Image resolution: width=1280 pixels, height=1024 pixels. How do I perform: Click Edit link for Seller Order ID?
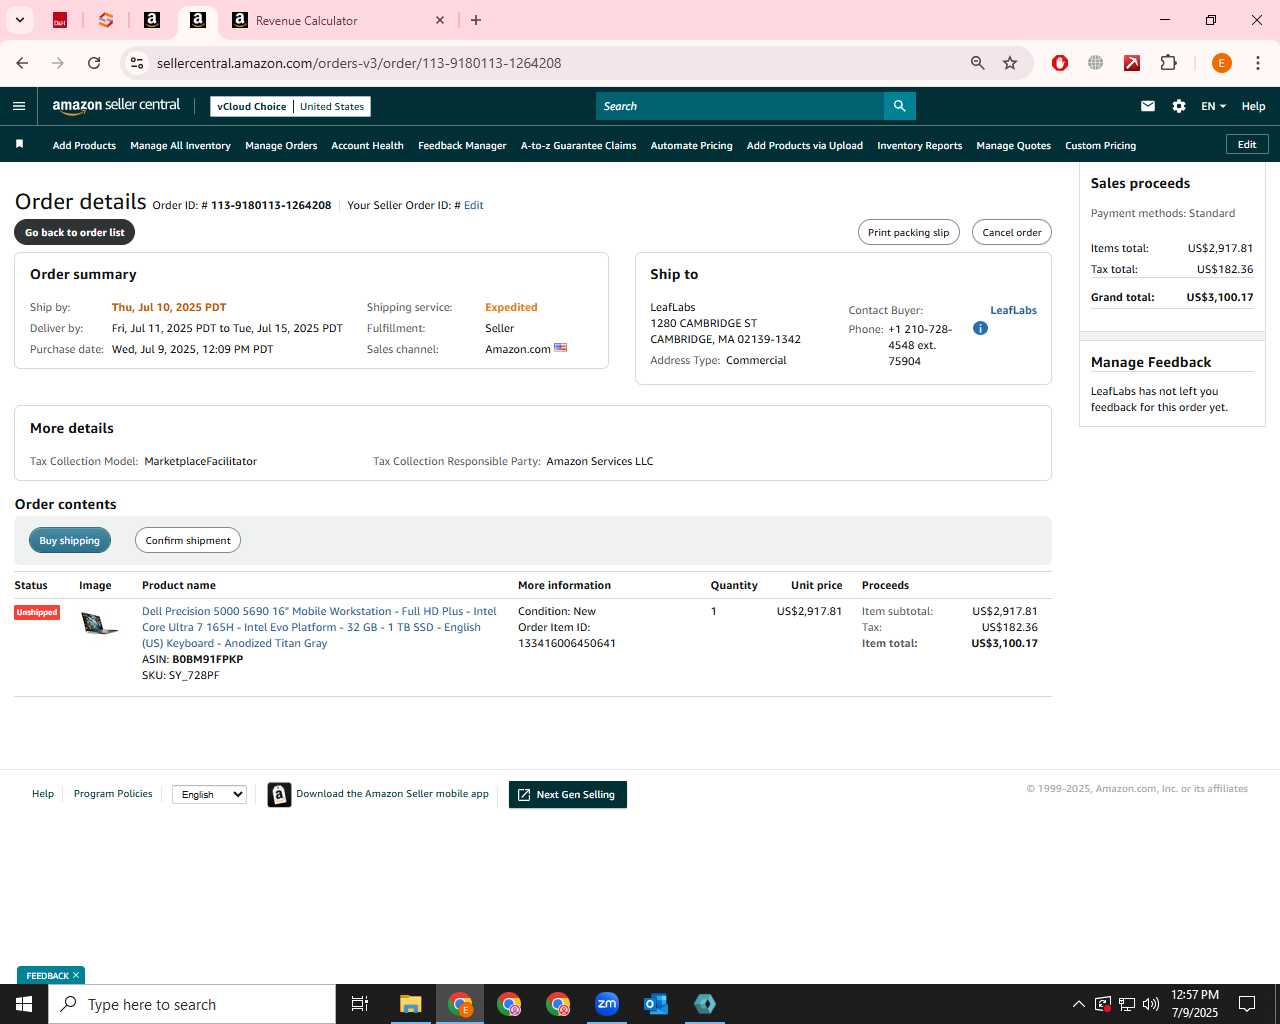(473, 205)
